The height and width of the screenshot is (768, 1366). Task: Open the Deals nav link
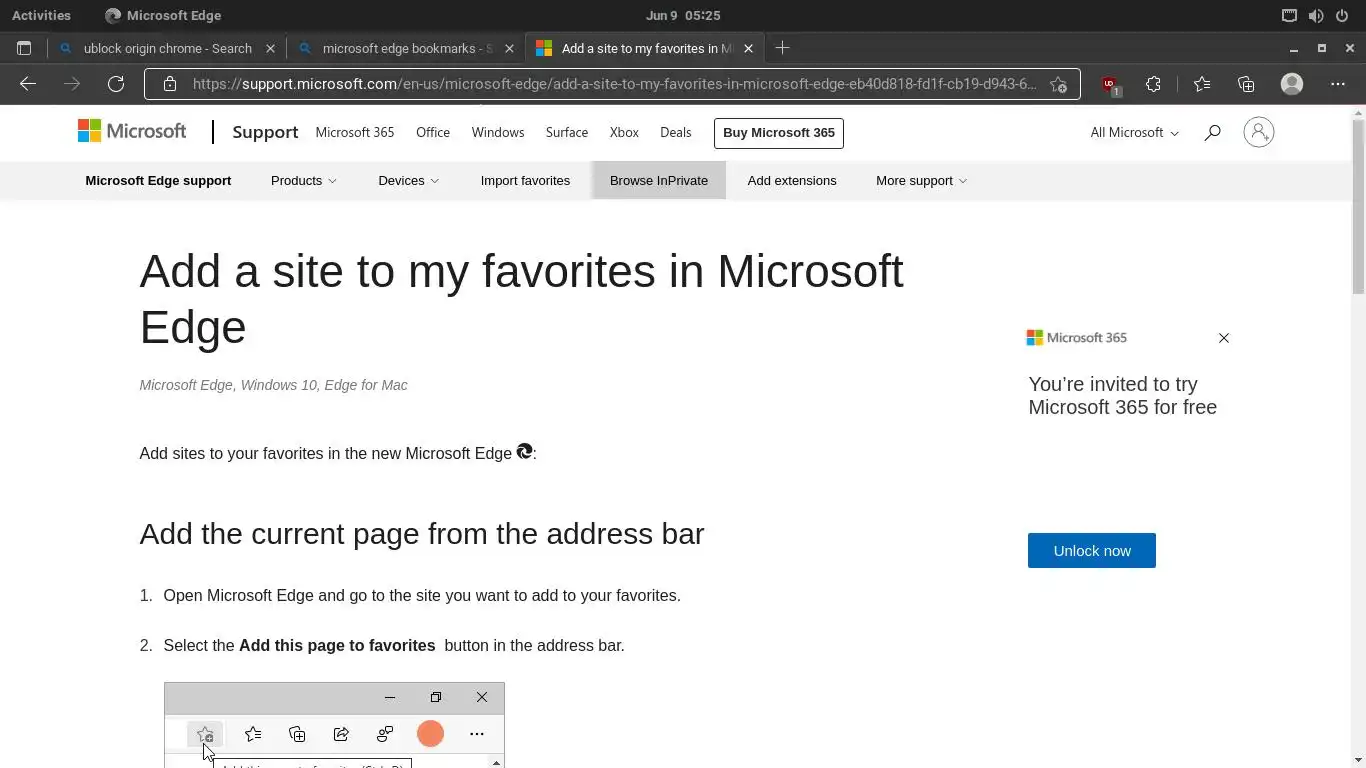(676, 132)
